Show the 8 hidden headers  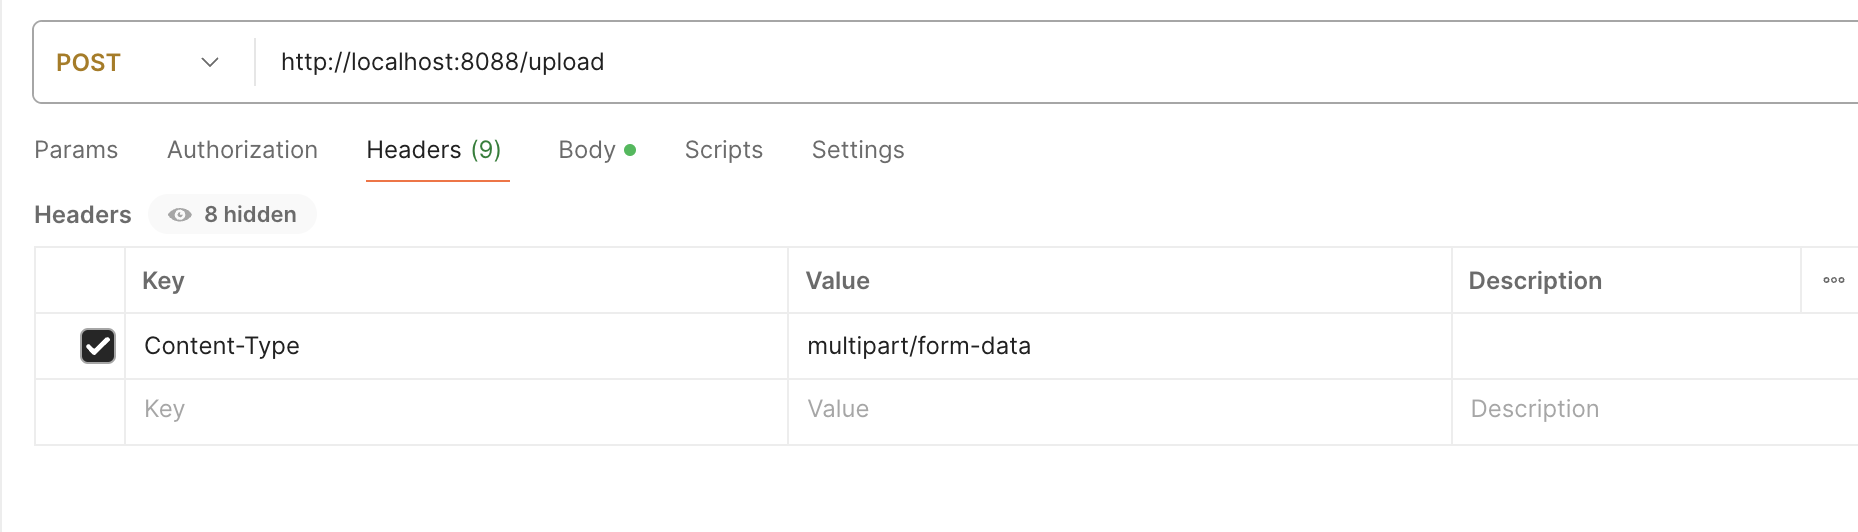point(250,215)
